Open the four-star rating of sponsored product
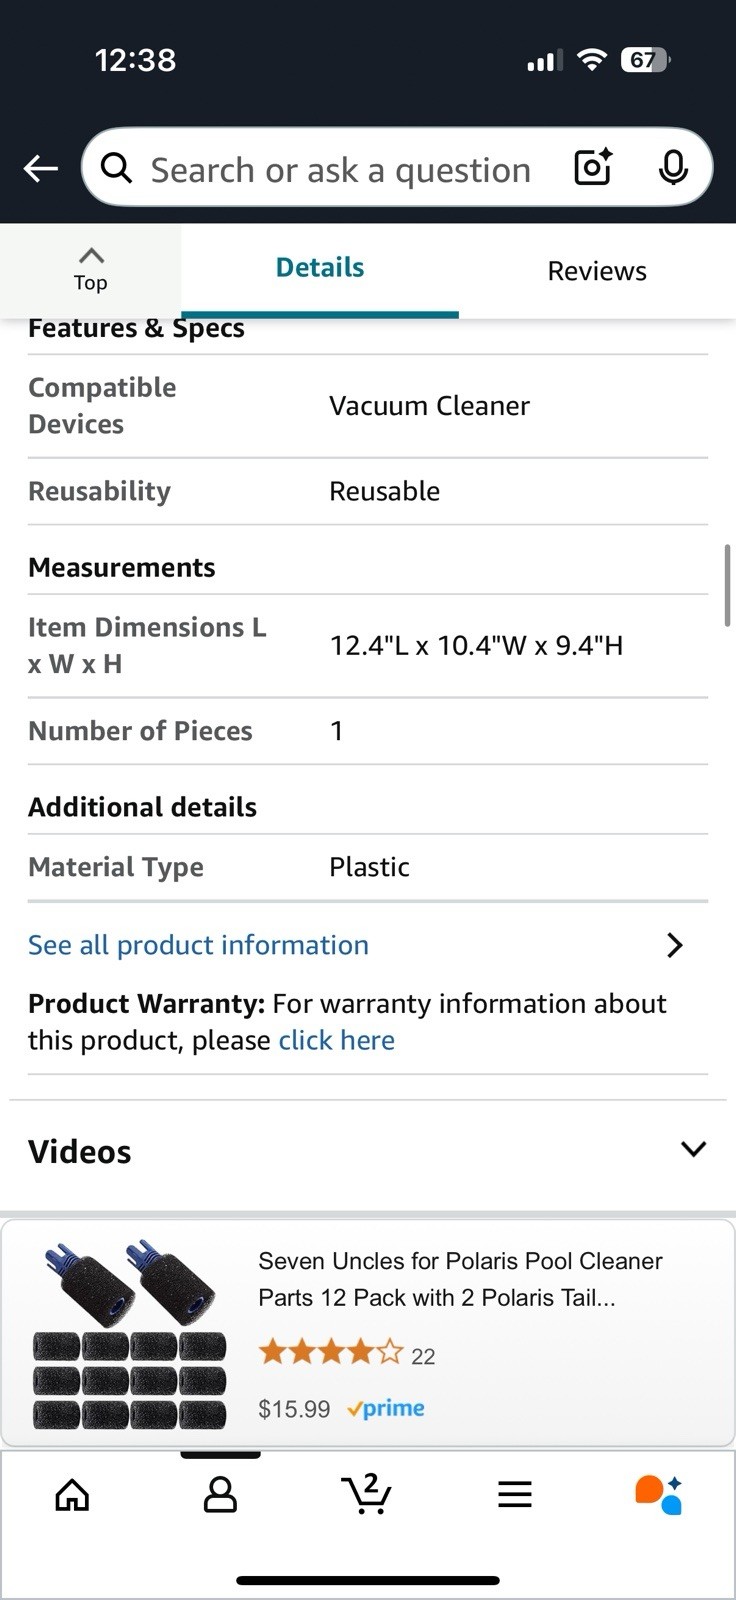Viewport: 736px width, 1600px height. click(331, 1354)
